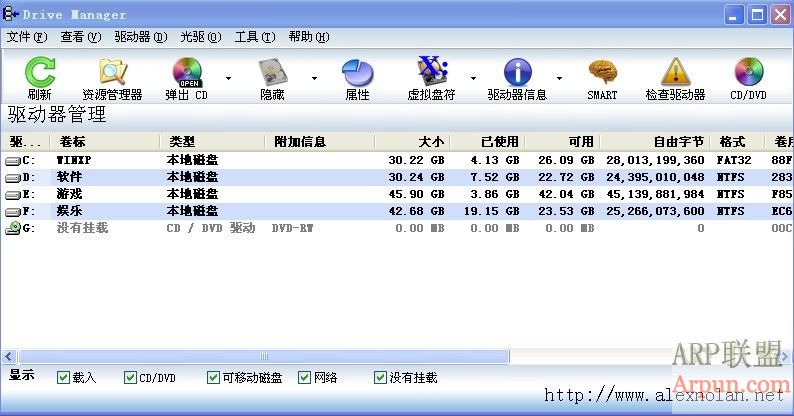Open the 工具(T) menu
The image size is (794, 416).
255,37
